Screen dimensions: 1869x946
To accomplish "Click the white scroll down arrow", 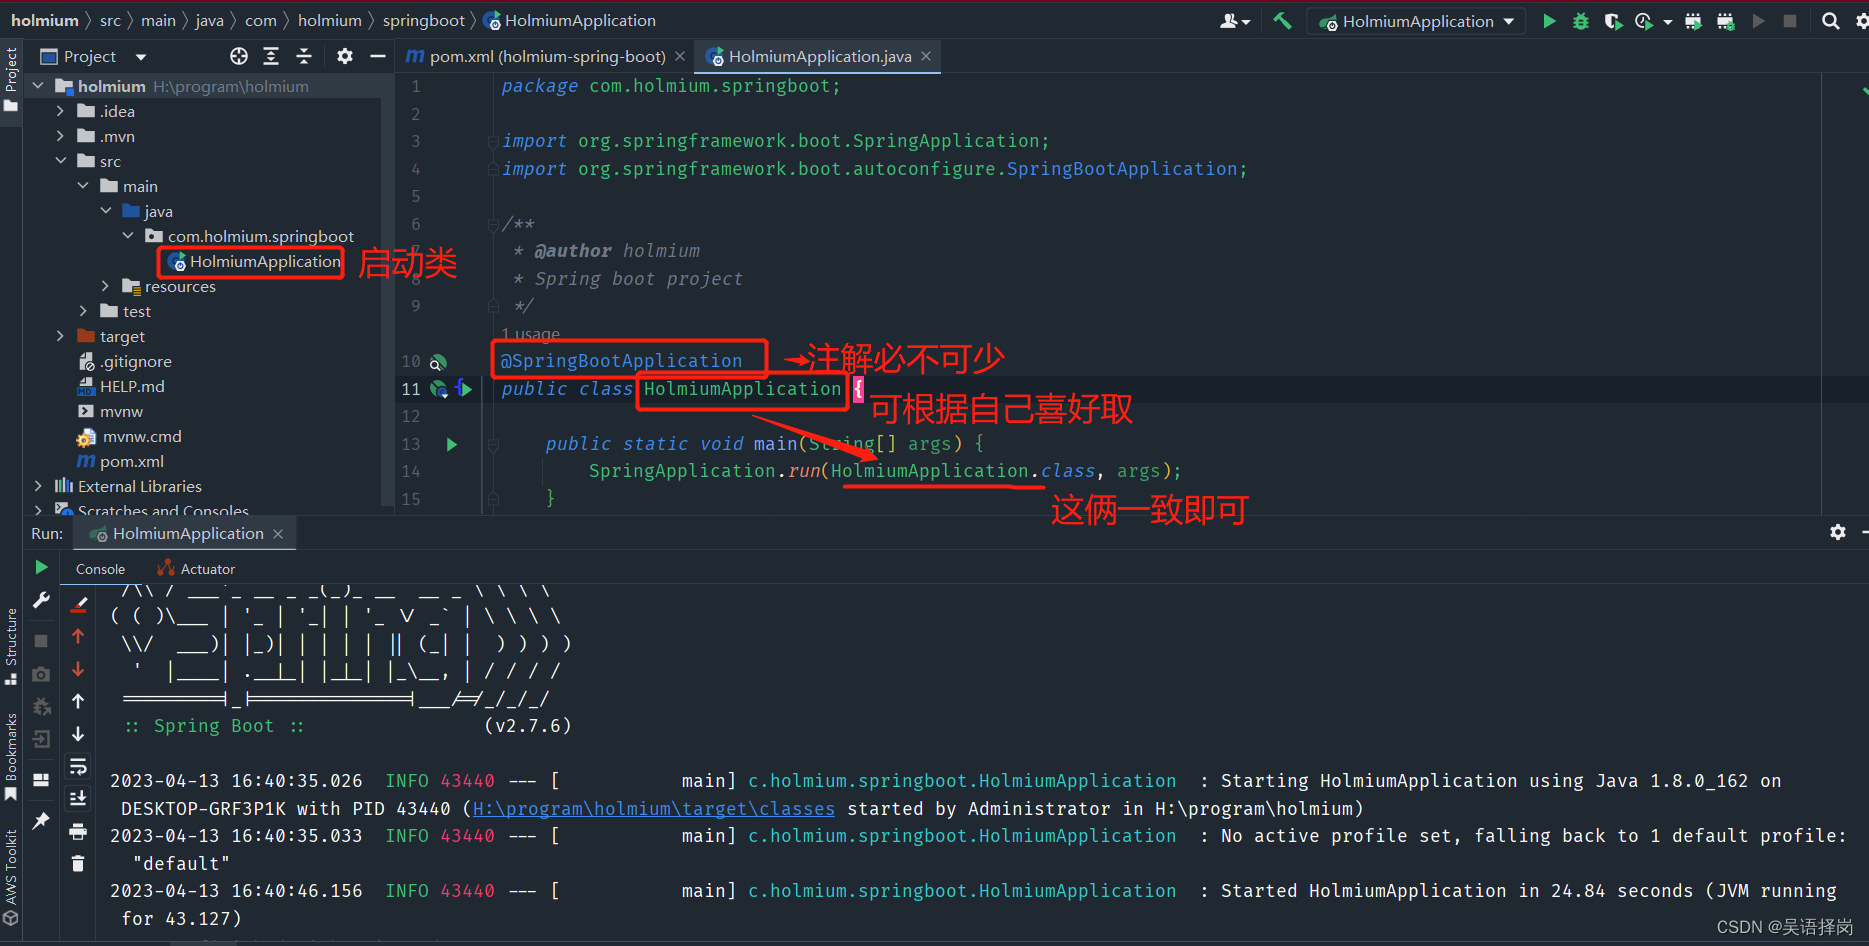I will [x=78, y=734].
